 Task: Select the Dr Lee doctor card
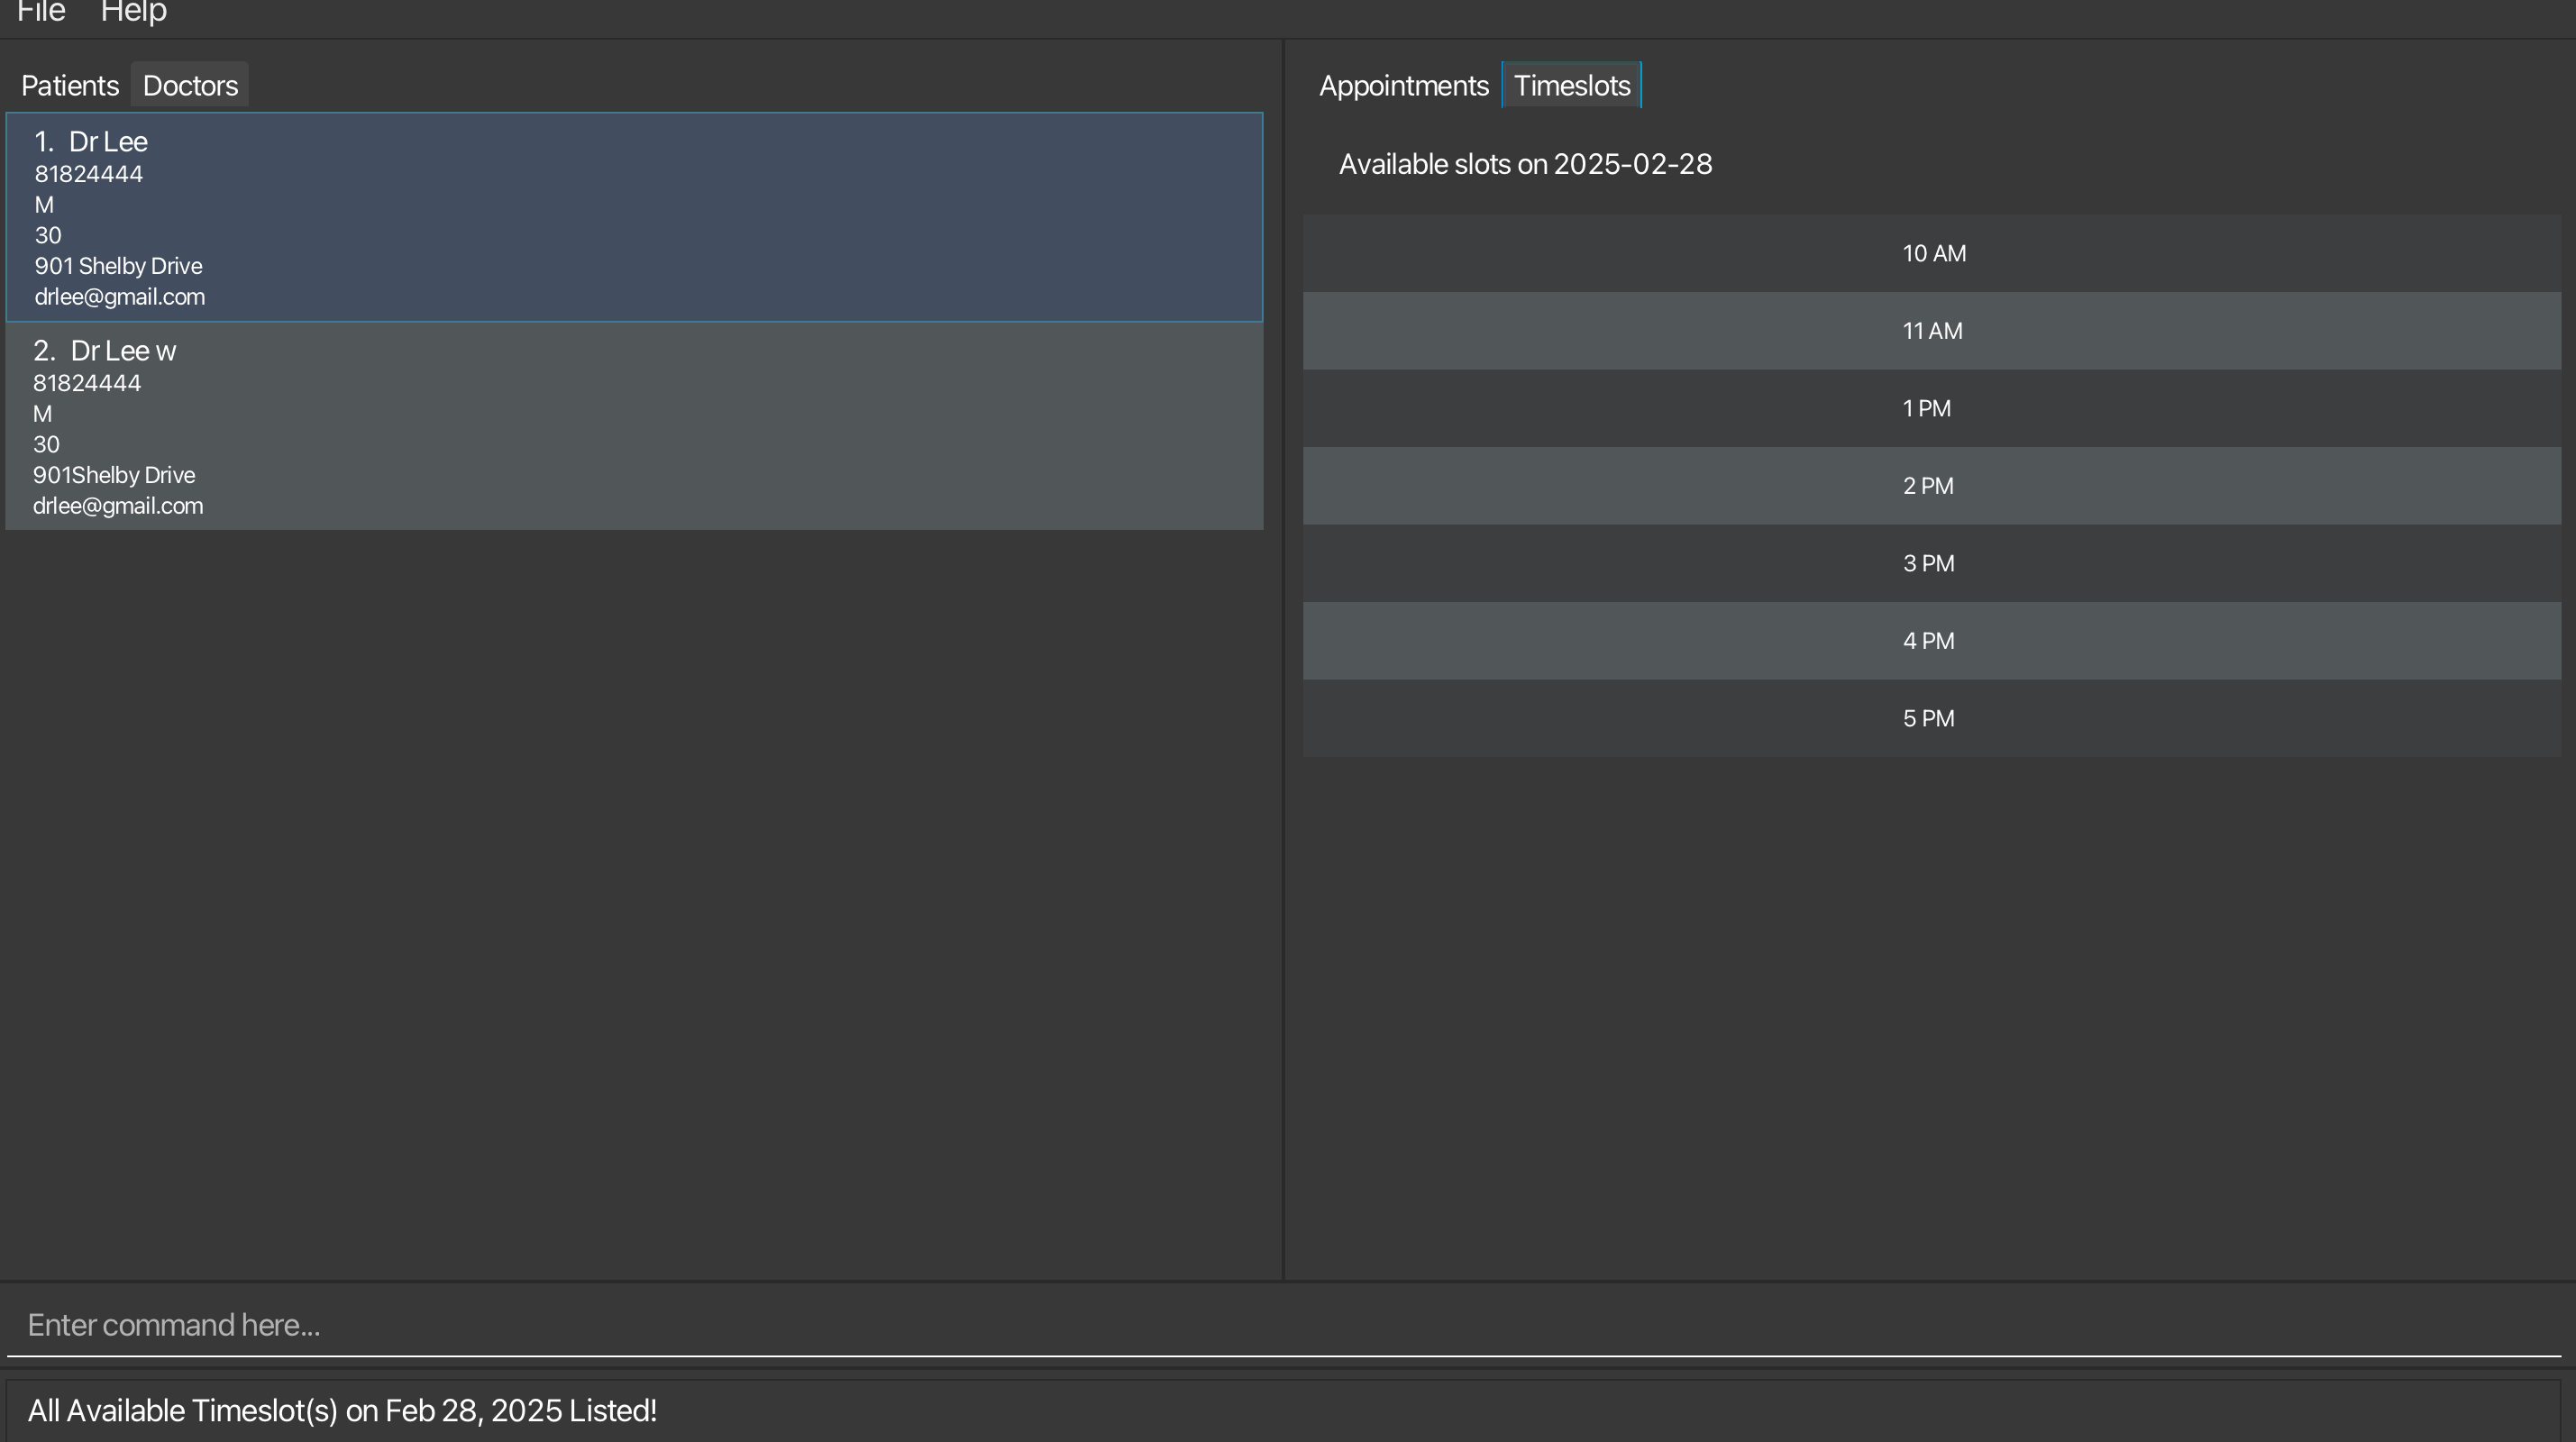point(634,217)
